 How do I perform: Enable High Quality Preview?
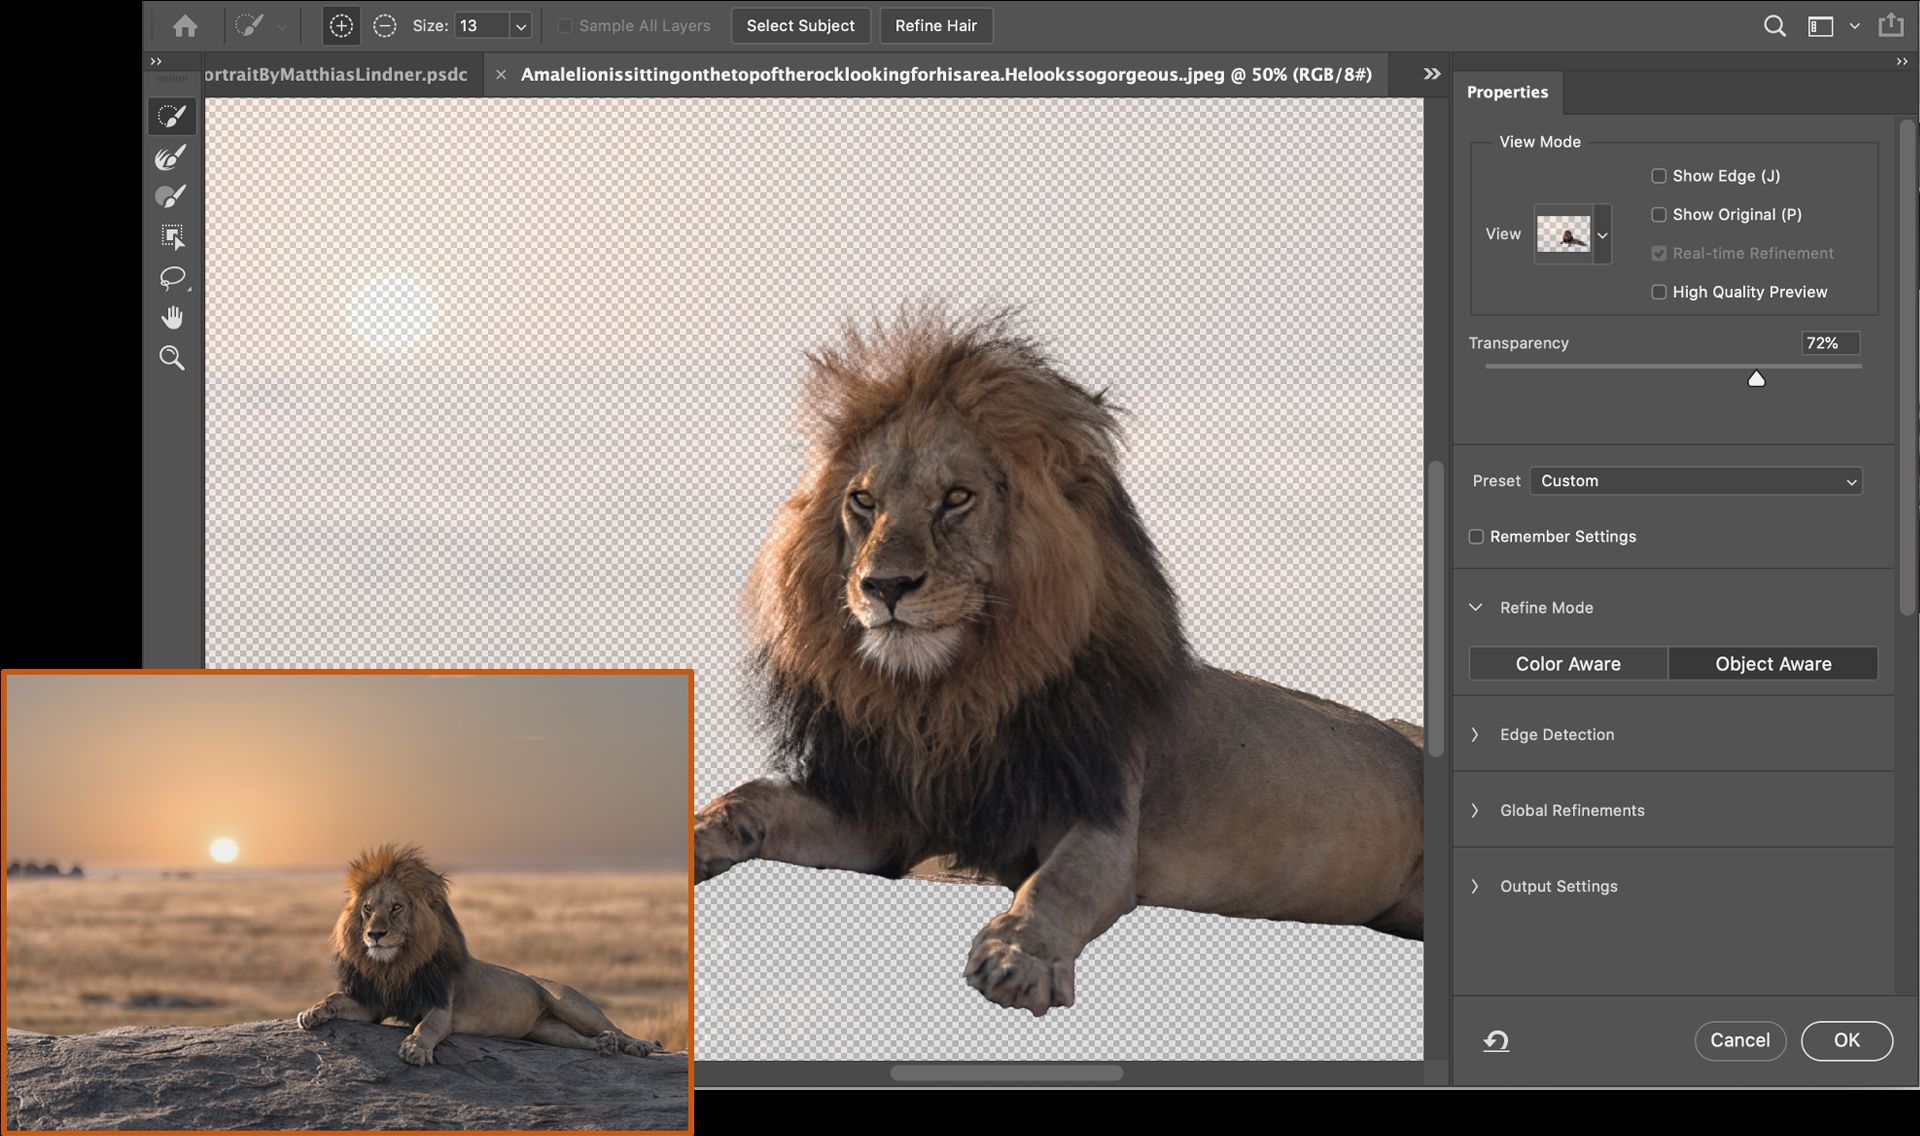point(1659,292)
